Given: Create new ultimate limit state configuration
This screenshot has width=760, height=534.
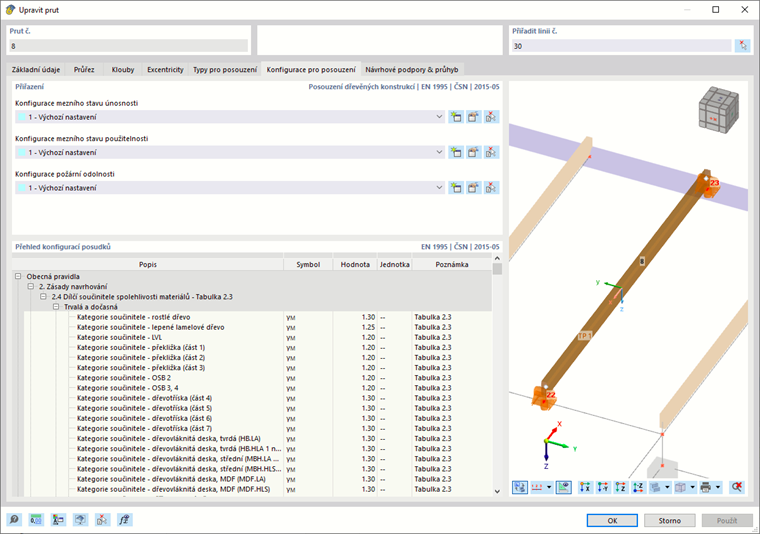Looking at the screenshot, I should [x=456, y=117].
